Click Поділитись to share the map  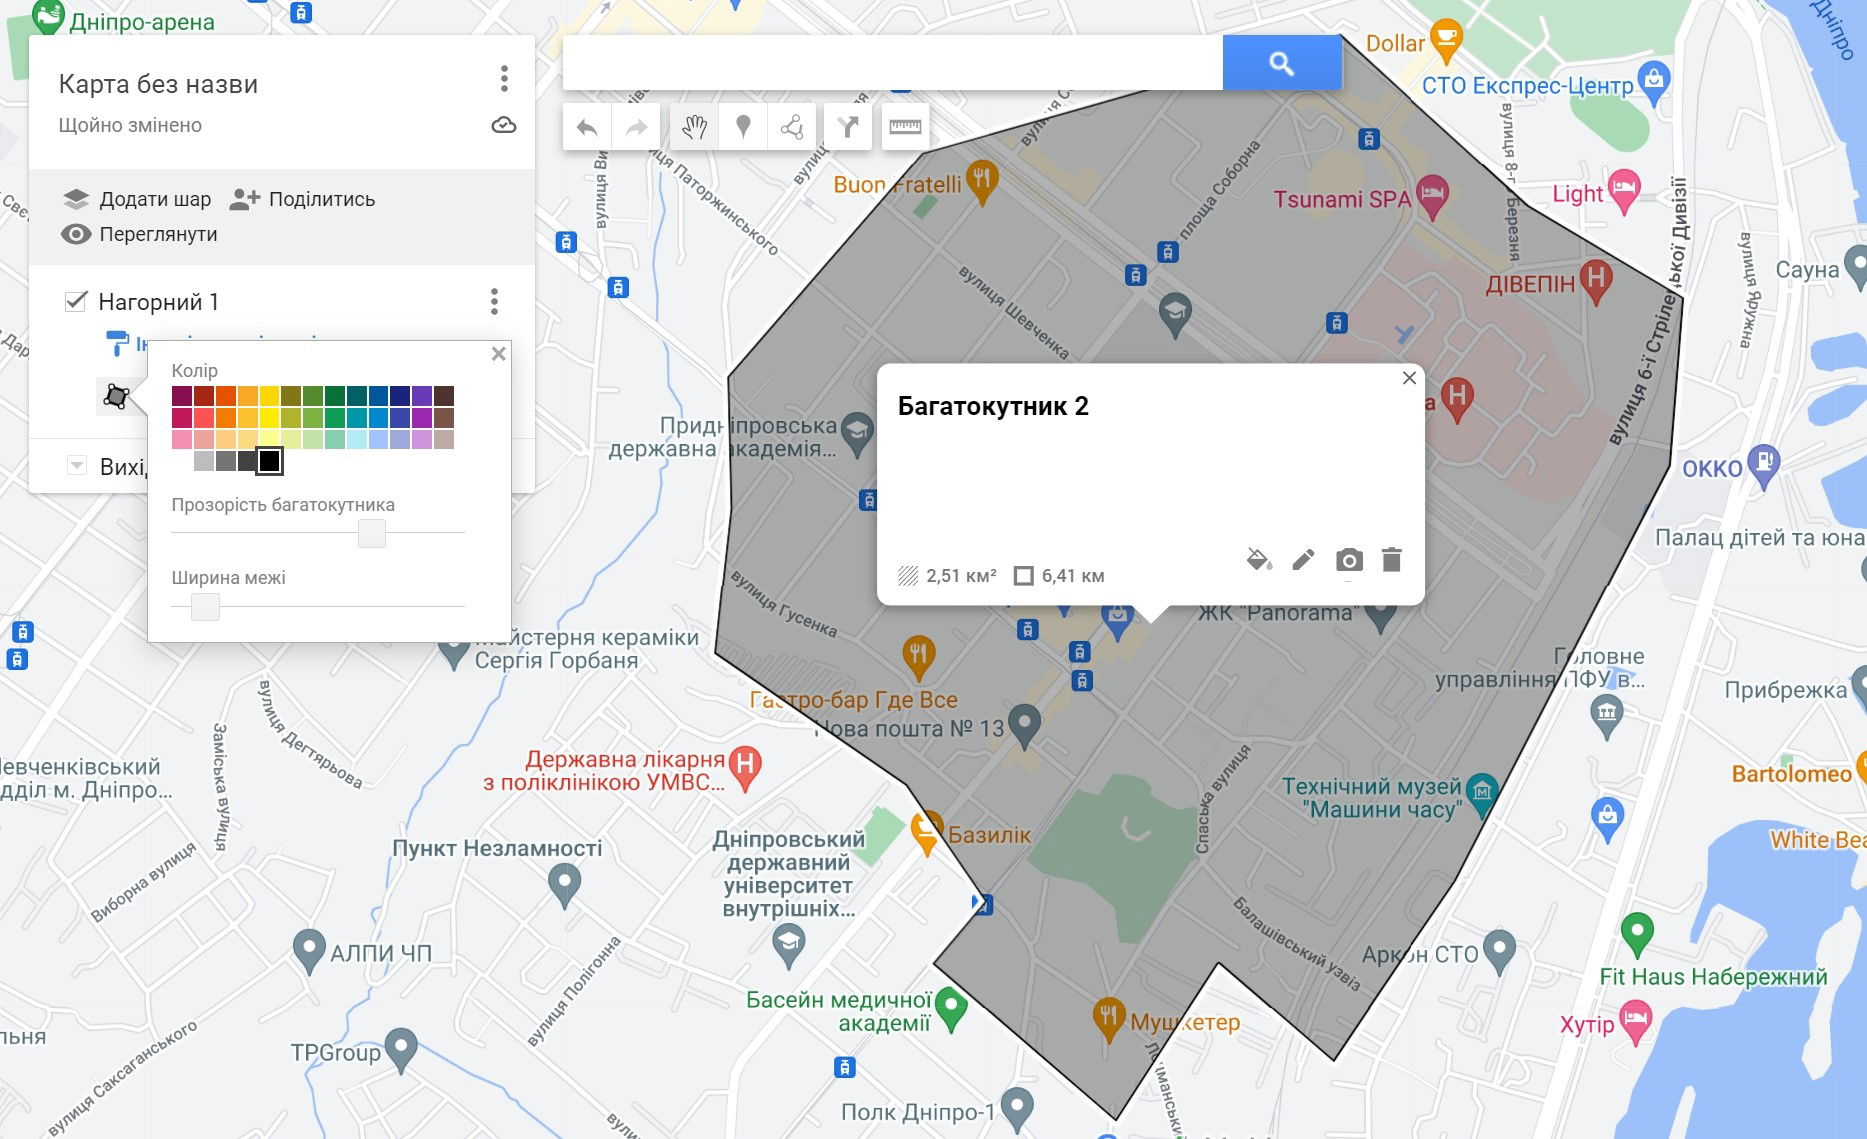302,199
